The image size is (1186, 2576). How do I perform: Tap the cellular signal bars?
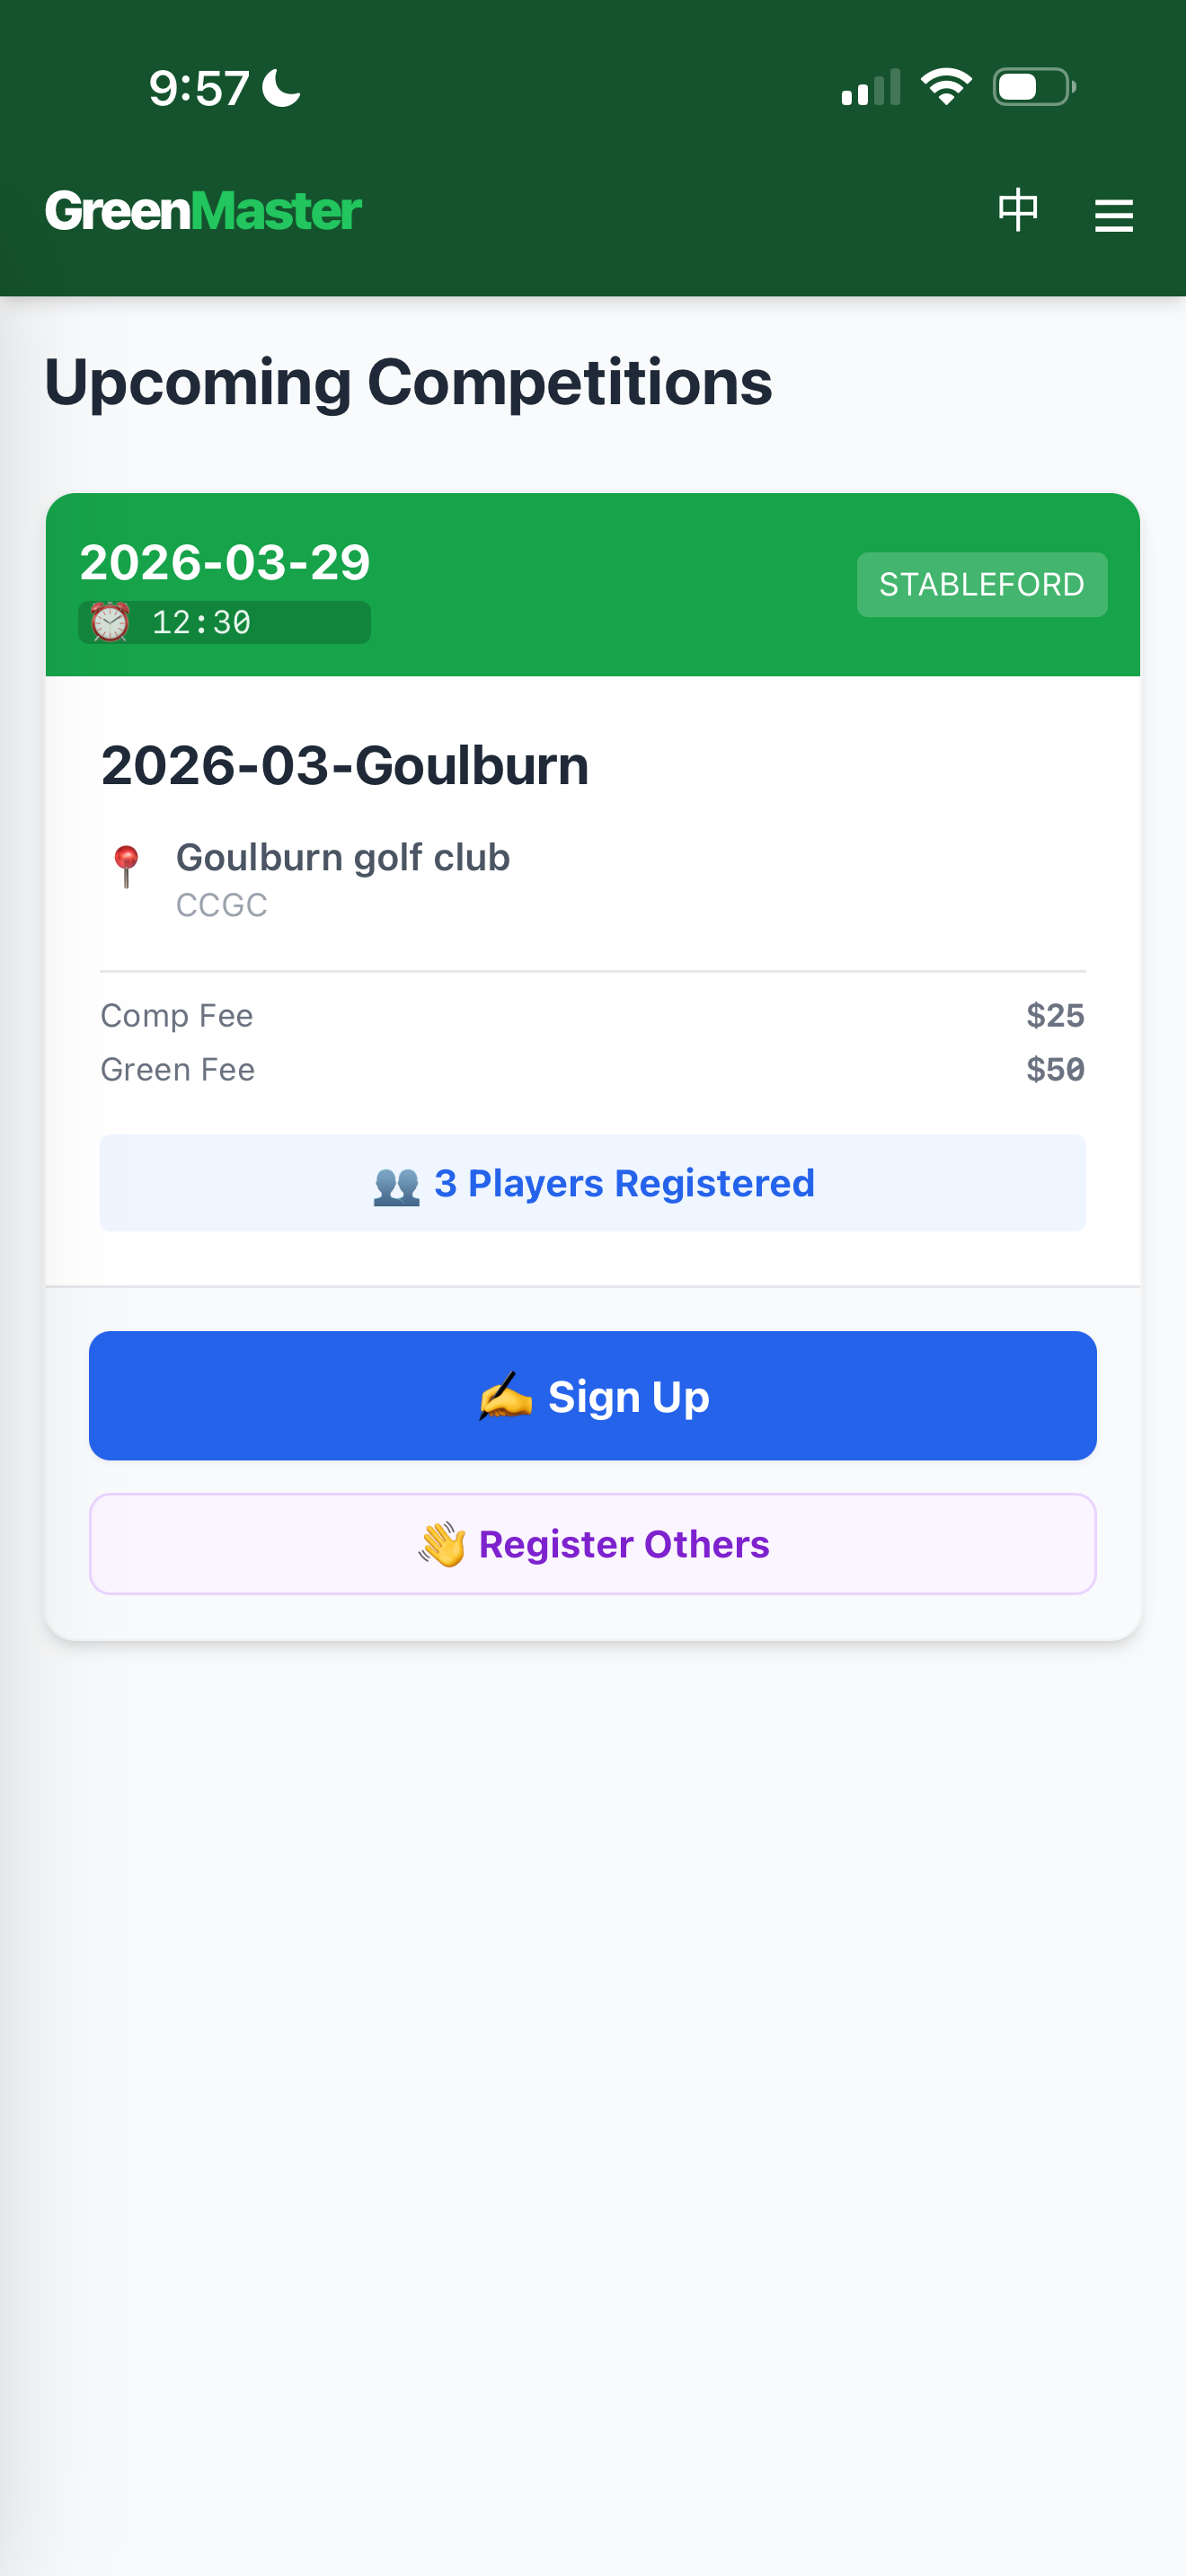point(871,87)
